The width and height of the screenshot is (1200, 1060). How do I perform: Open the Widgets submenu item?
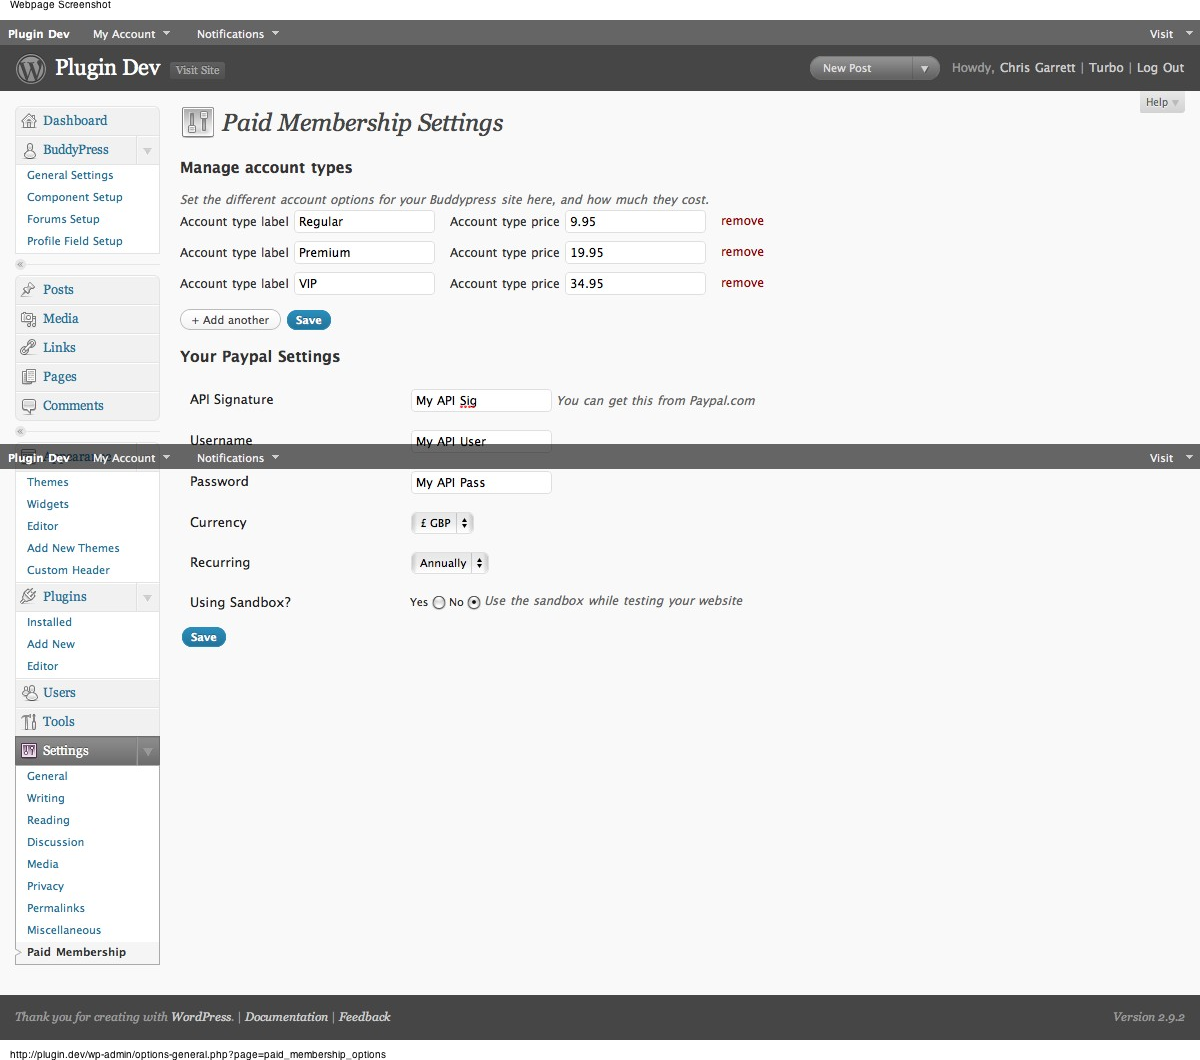tap(48, 504)
